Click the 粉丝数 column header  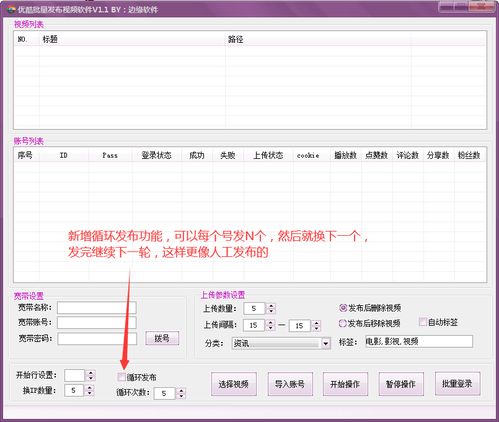(x=469, y=155)
